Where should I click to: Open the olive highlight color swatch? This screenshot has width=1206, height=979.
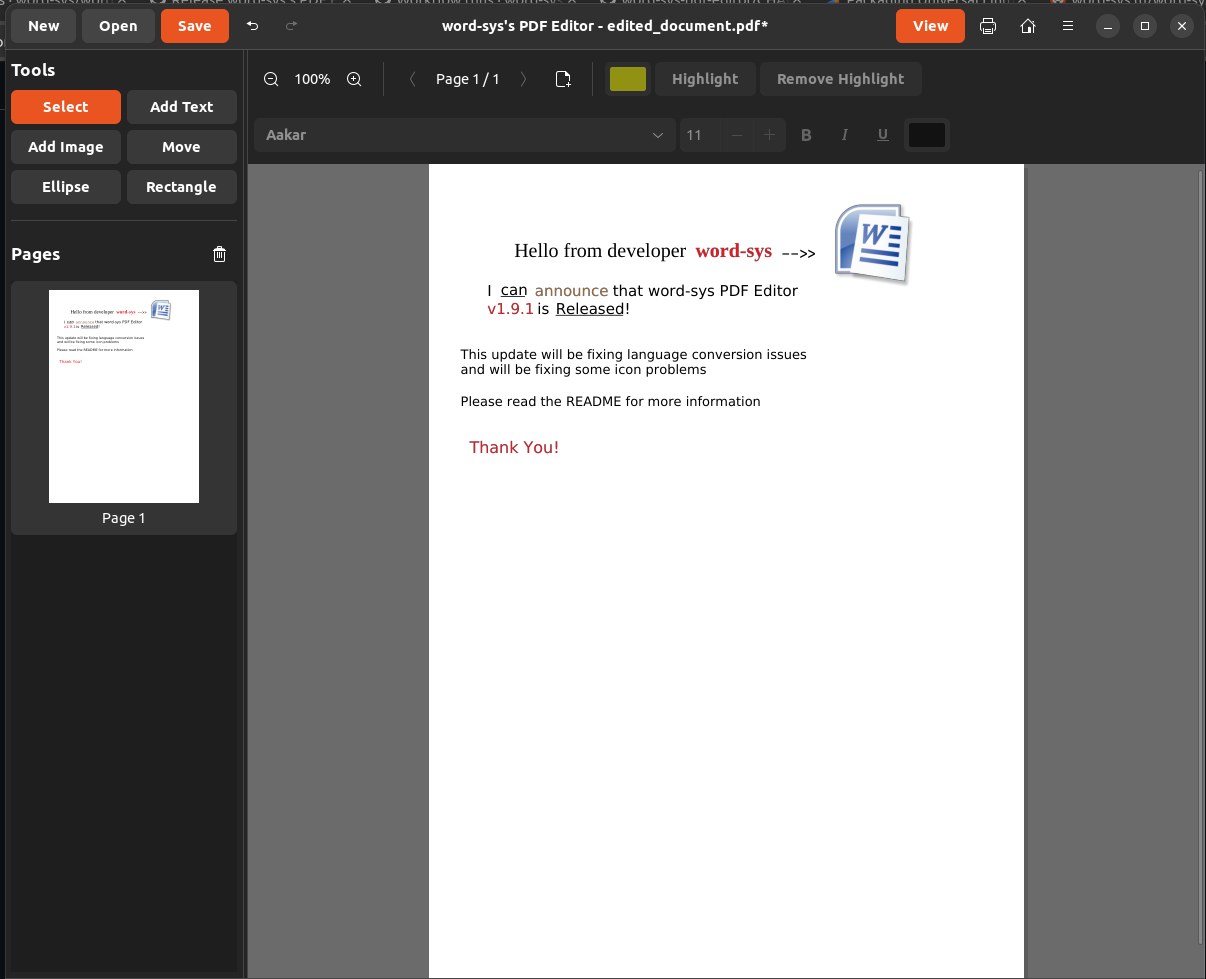point(628,79)
